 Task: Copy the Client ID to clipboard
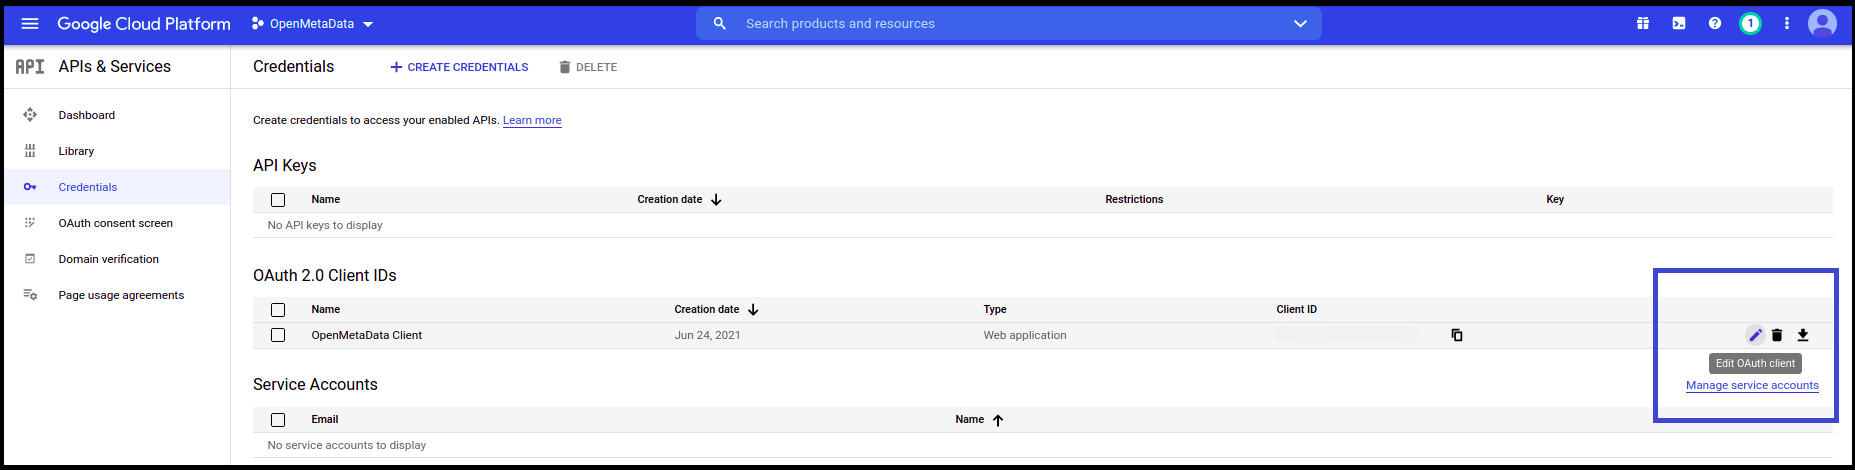click(1457, 335)
